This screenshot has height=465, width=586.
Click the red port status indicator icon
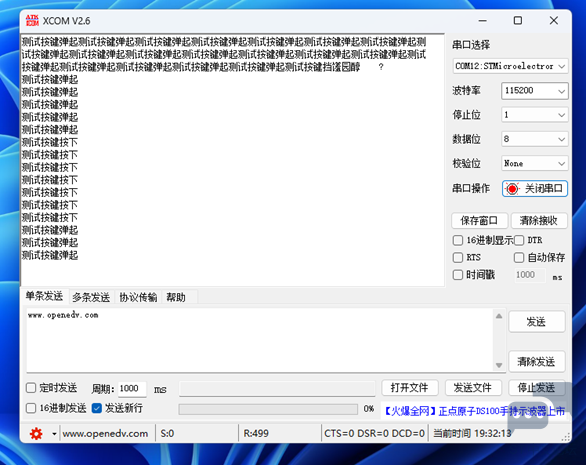tap(512, 189)
